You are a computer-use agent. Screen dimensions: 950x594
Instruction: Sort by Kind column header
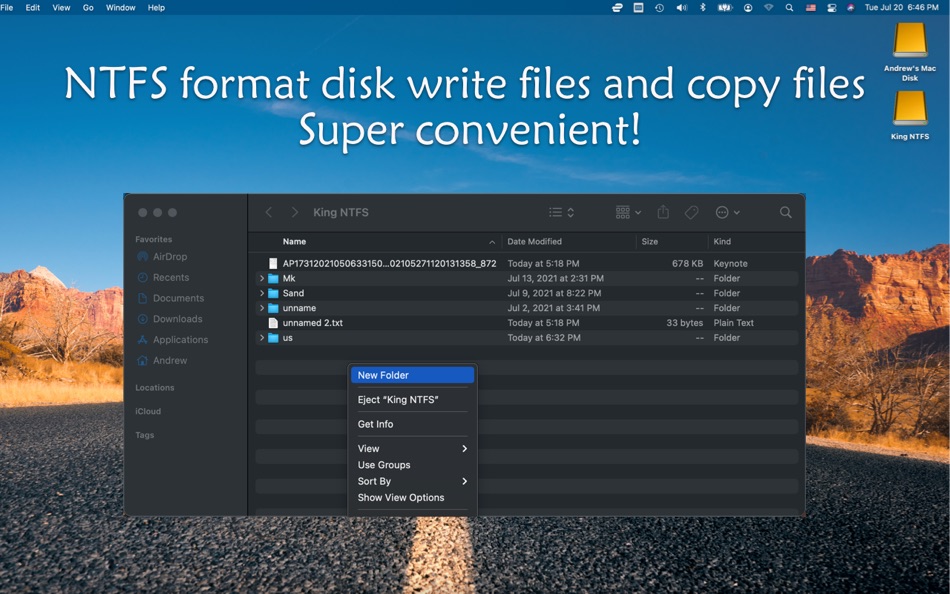pos(722,241)
